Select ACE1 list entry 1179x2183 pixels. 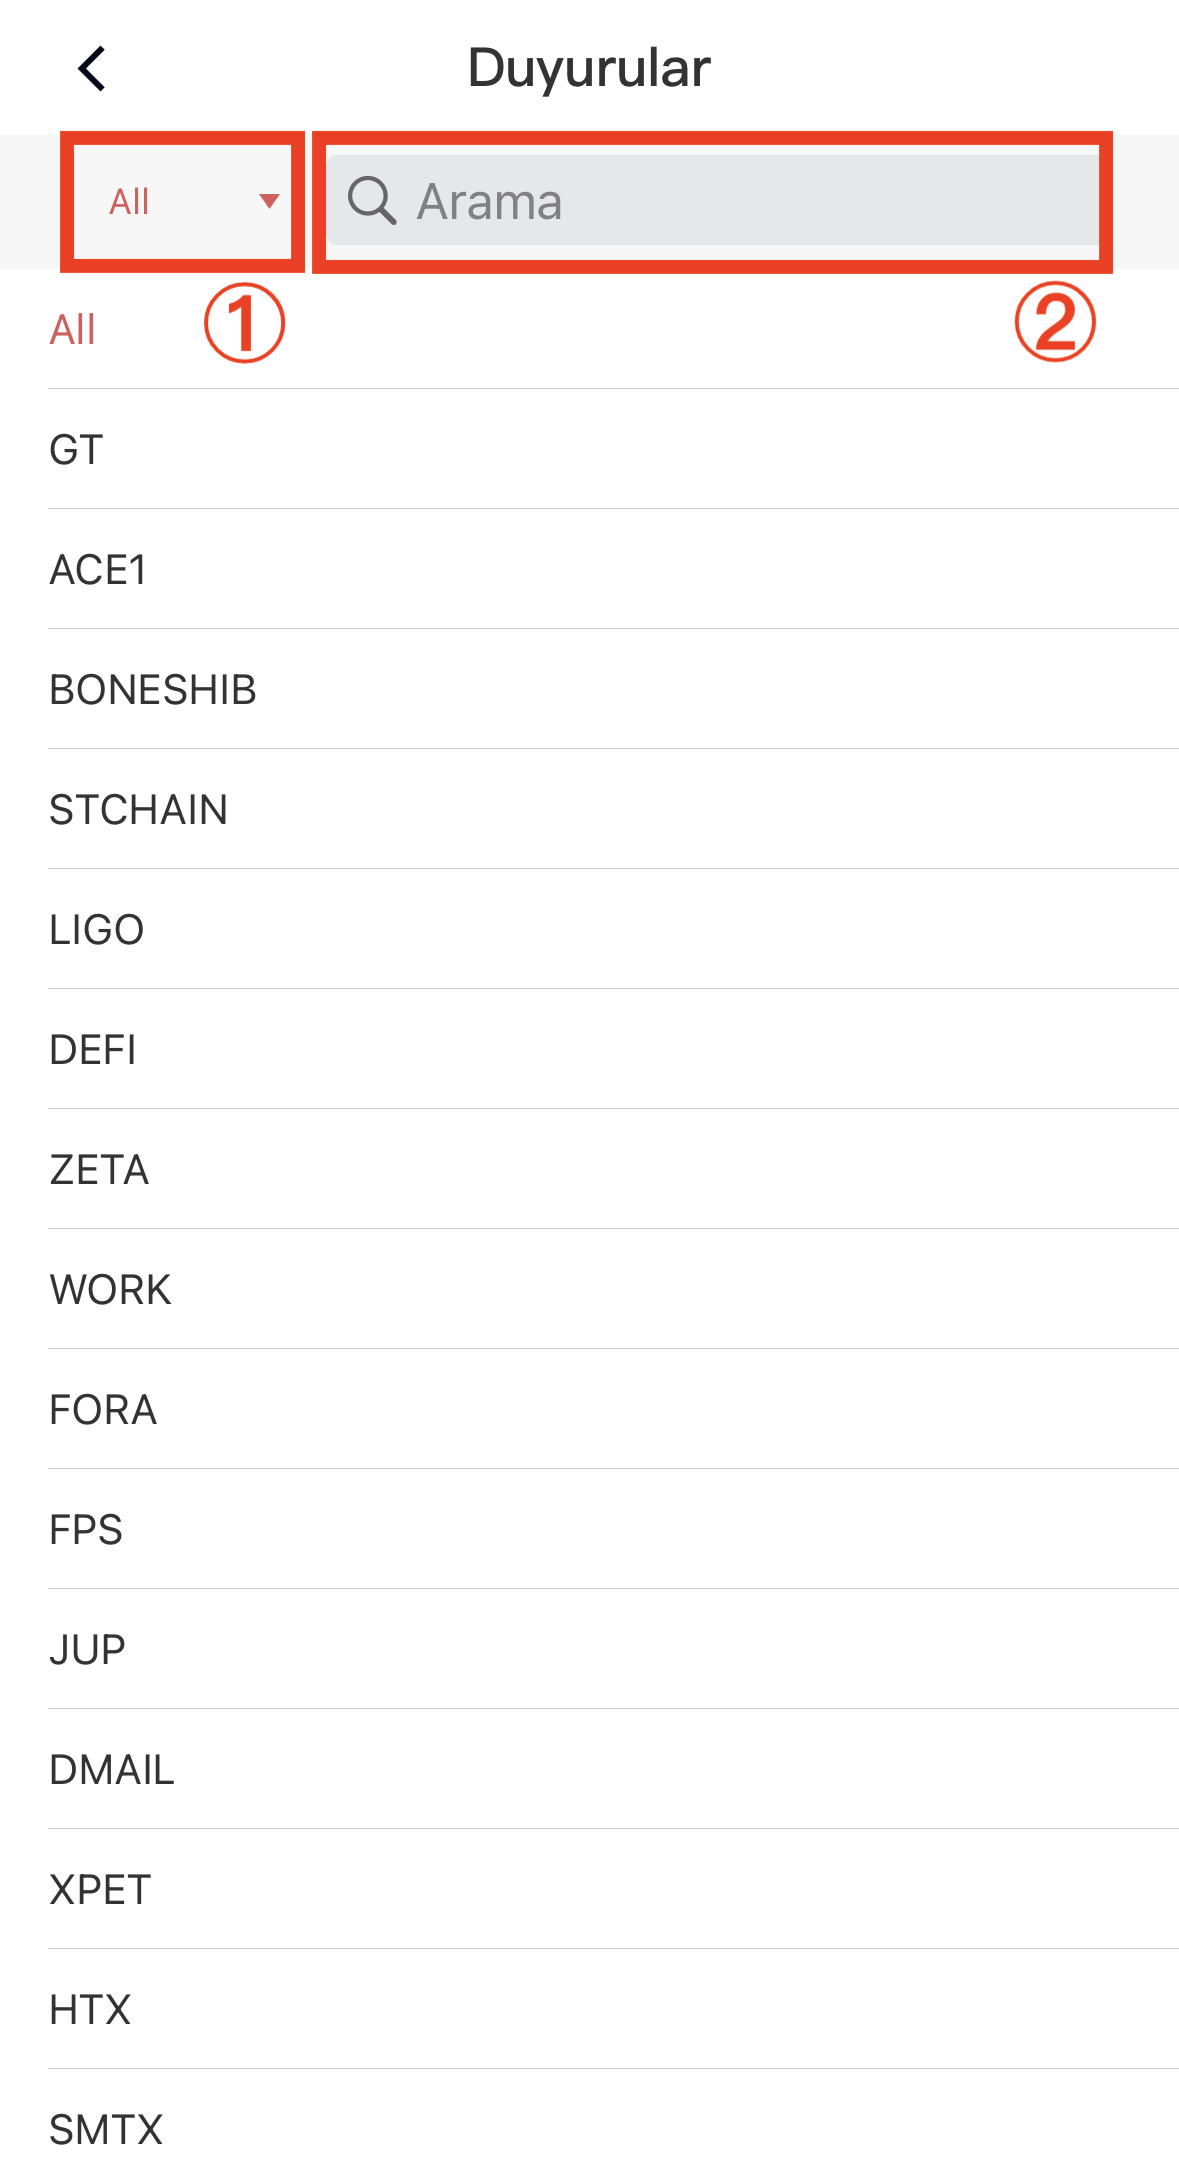point(99,570)
